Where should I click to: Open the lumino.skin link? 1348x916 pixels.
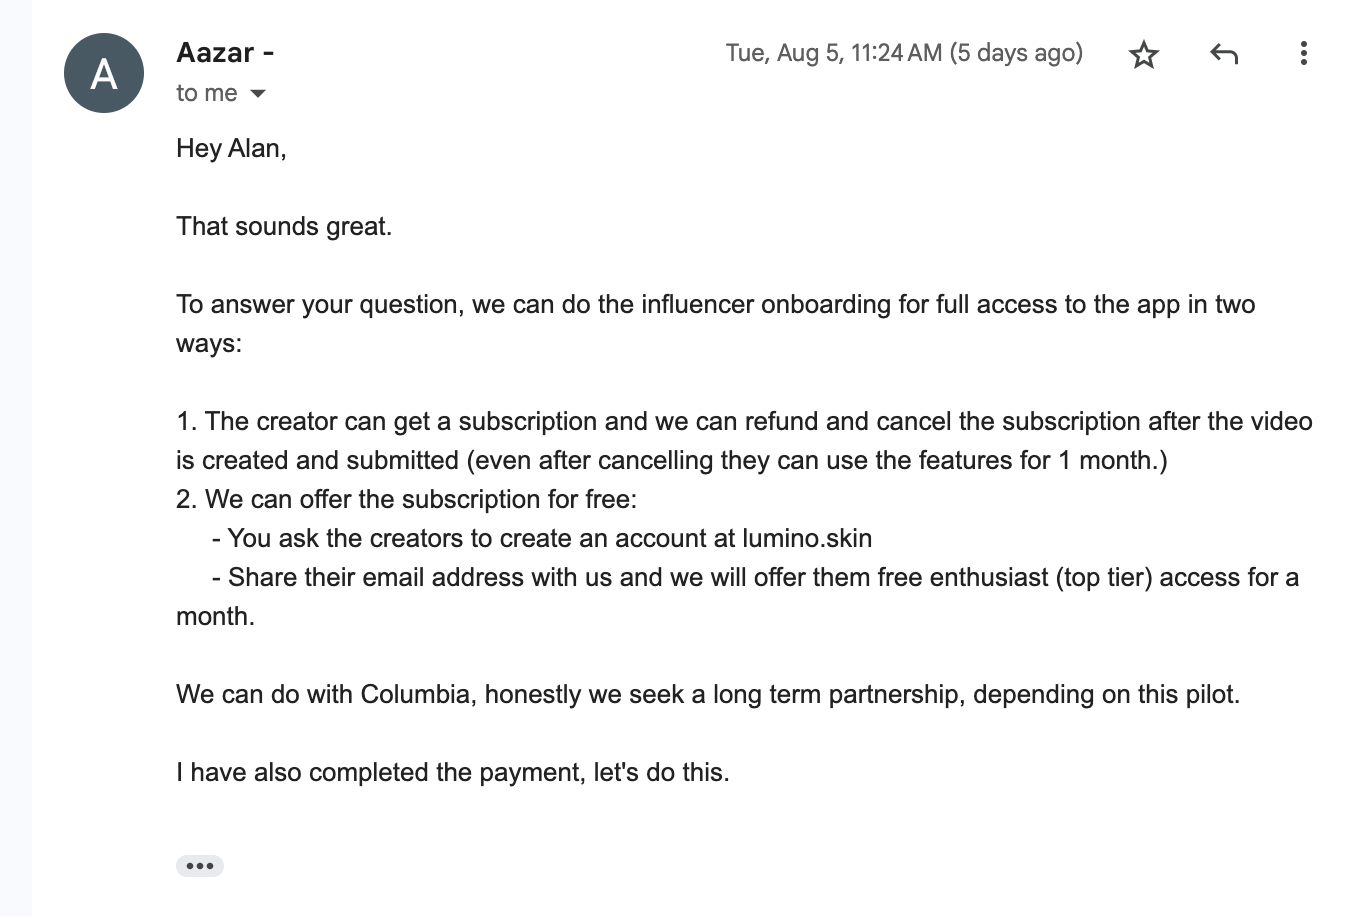[807, 538]
